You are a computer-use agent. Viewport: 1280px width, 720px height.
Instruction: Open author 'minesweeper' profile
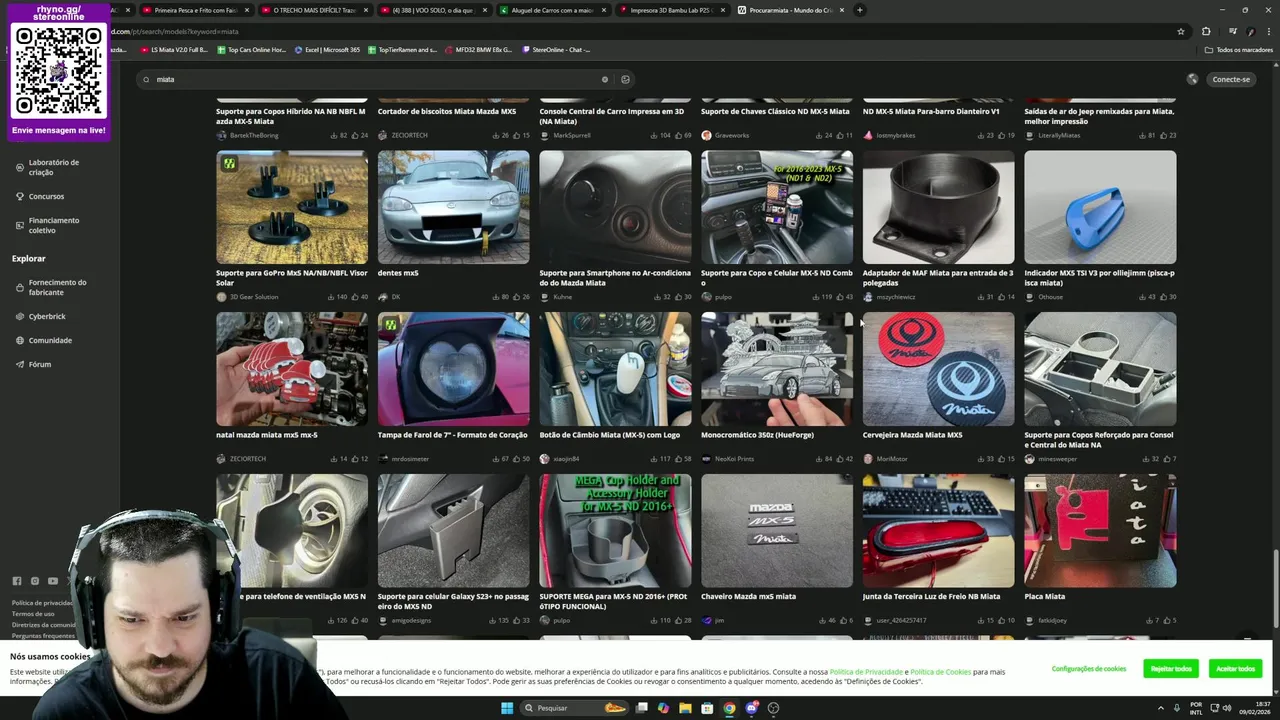tap(1057, 459)
